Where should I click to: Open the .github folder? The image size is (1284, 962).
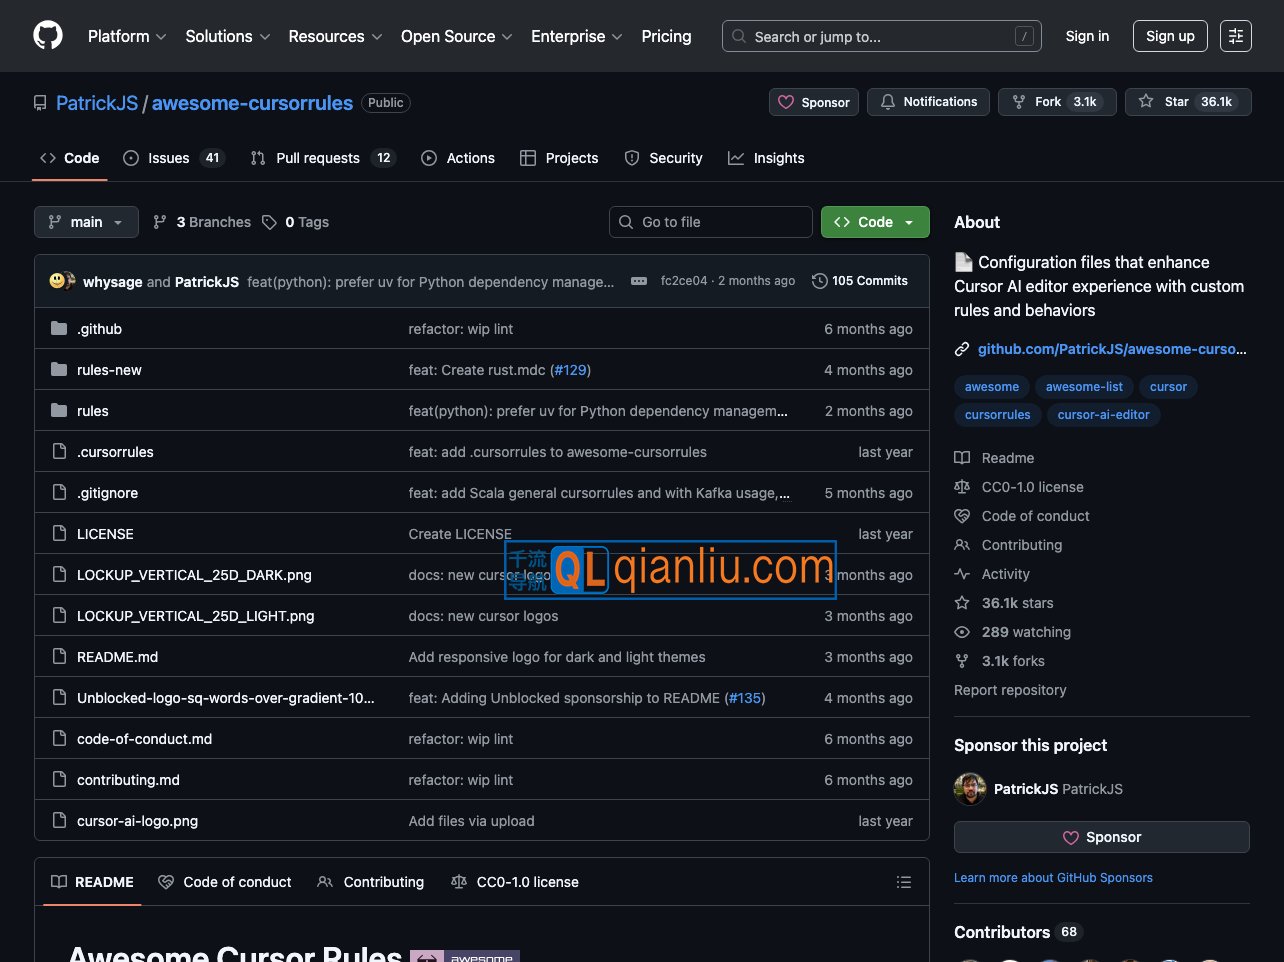coord(99,329)
